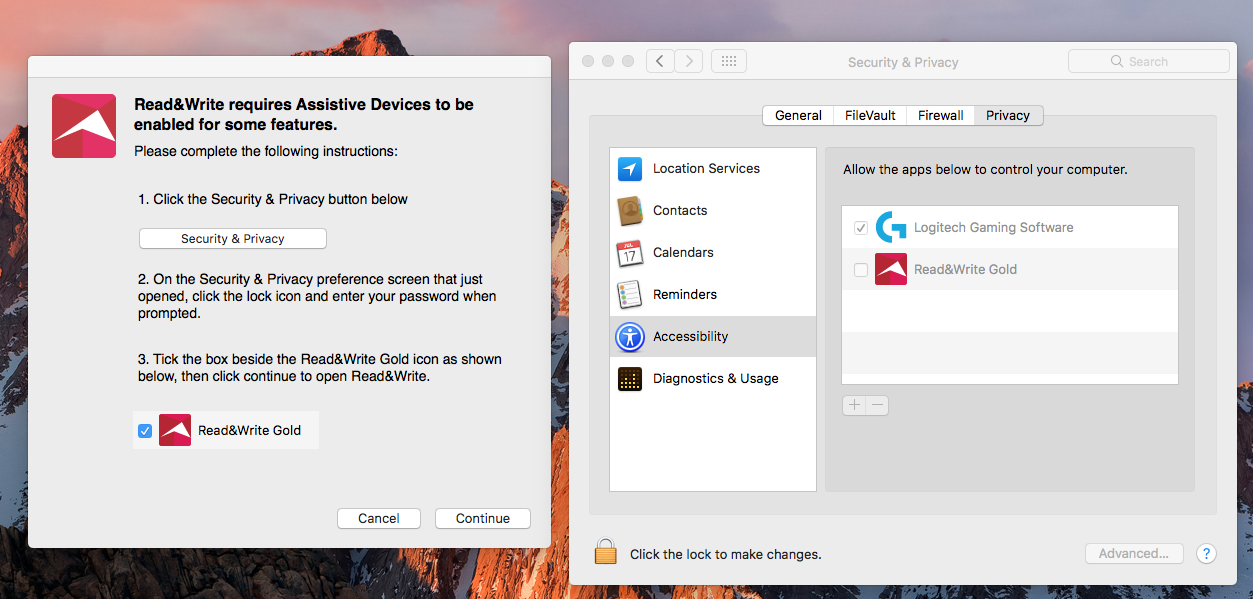The image size is (1253, 599).
Task: Go forward with the right chevron button
Action: pos(689,61)
